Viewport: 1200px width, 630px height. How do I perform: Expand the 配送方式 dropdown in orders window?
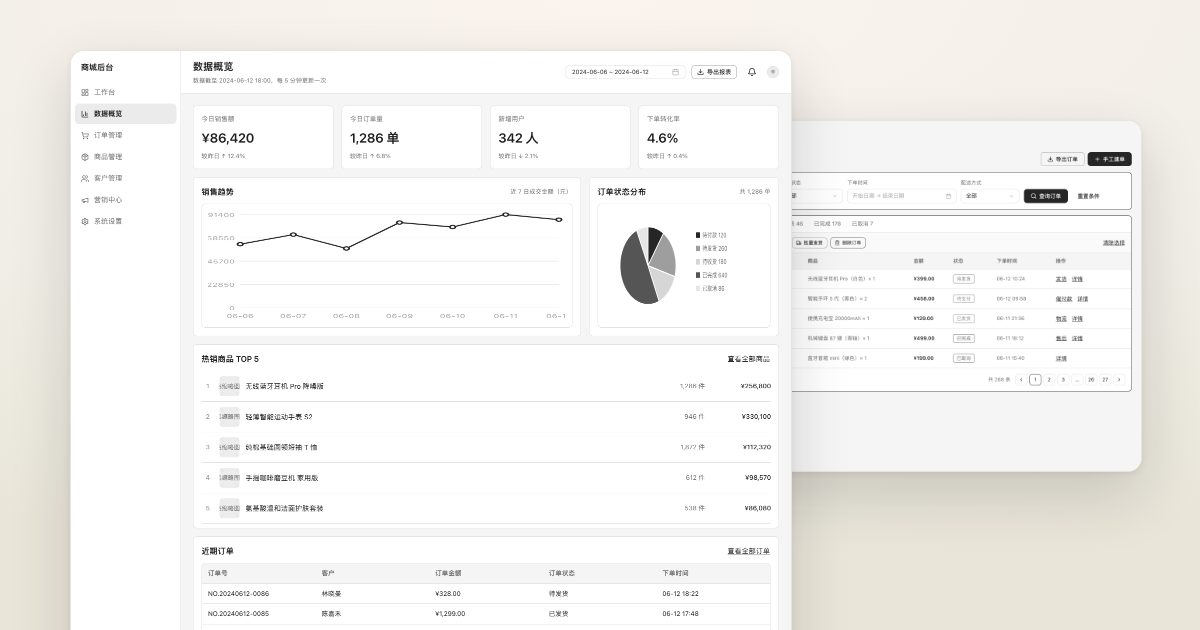tap(989, 196)
